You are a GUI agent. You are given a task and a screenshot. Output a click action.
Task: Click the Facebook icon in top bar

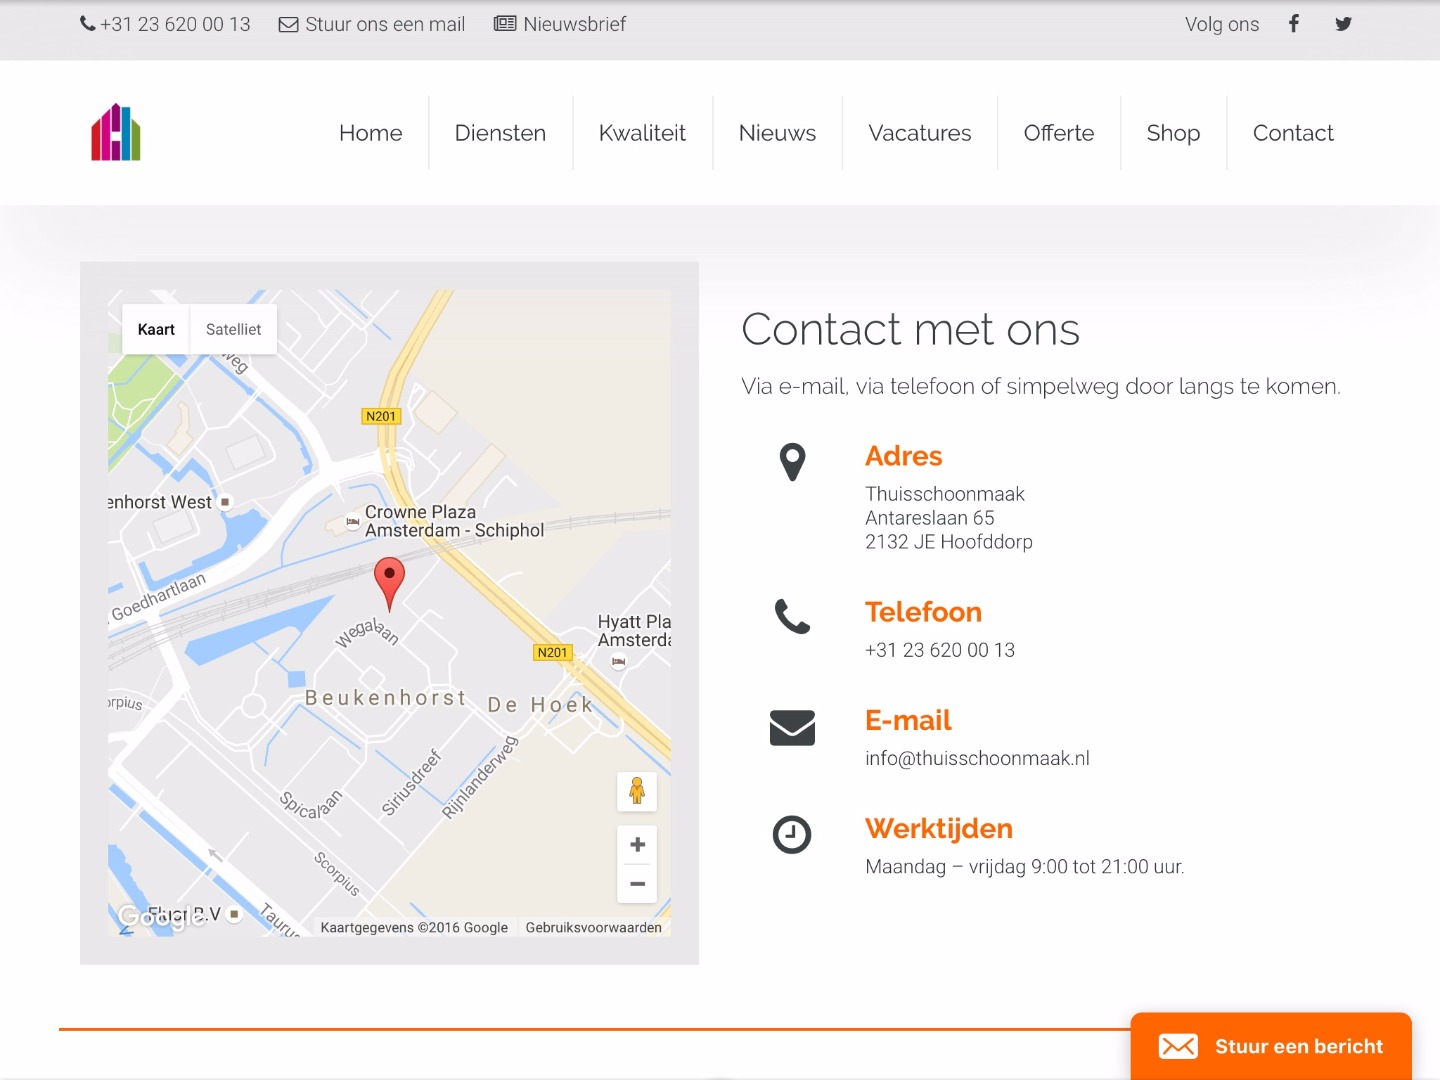point(1293,24)
